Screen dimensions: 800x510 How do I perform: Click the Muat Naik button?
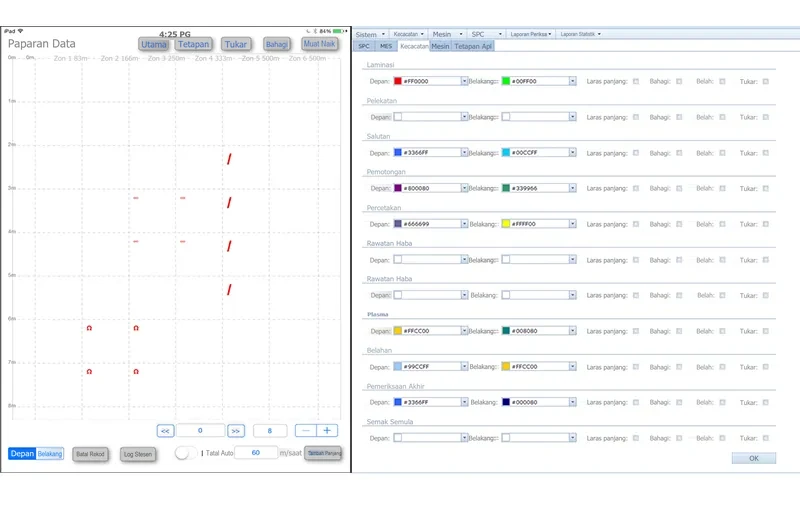pyautogui.click(x=319, y=44)
